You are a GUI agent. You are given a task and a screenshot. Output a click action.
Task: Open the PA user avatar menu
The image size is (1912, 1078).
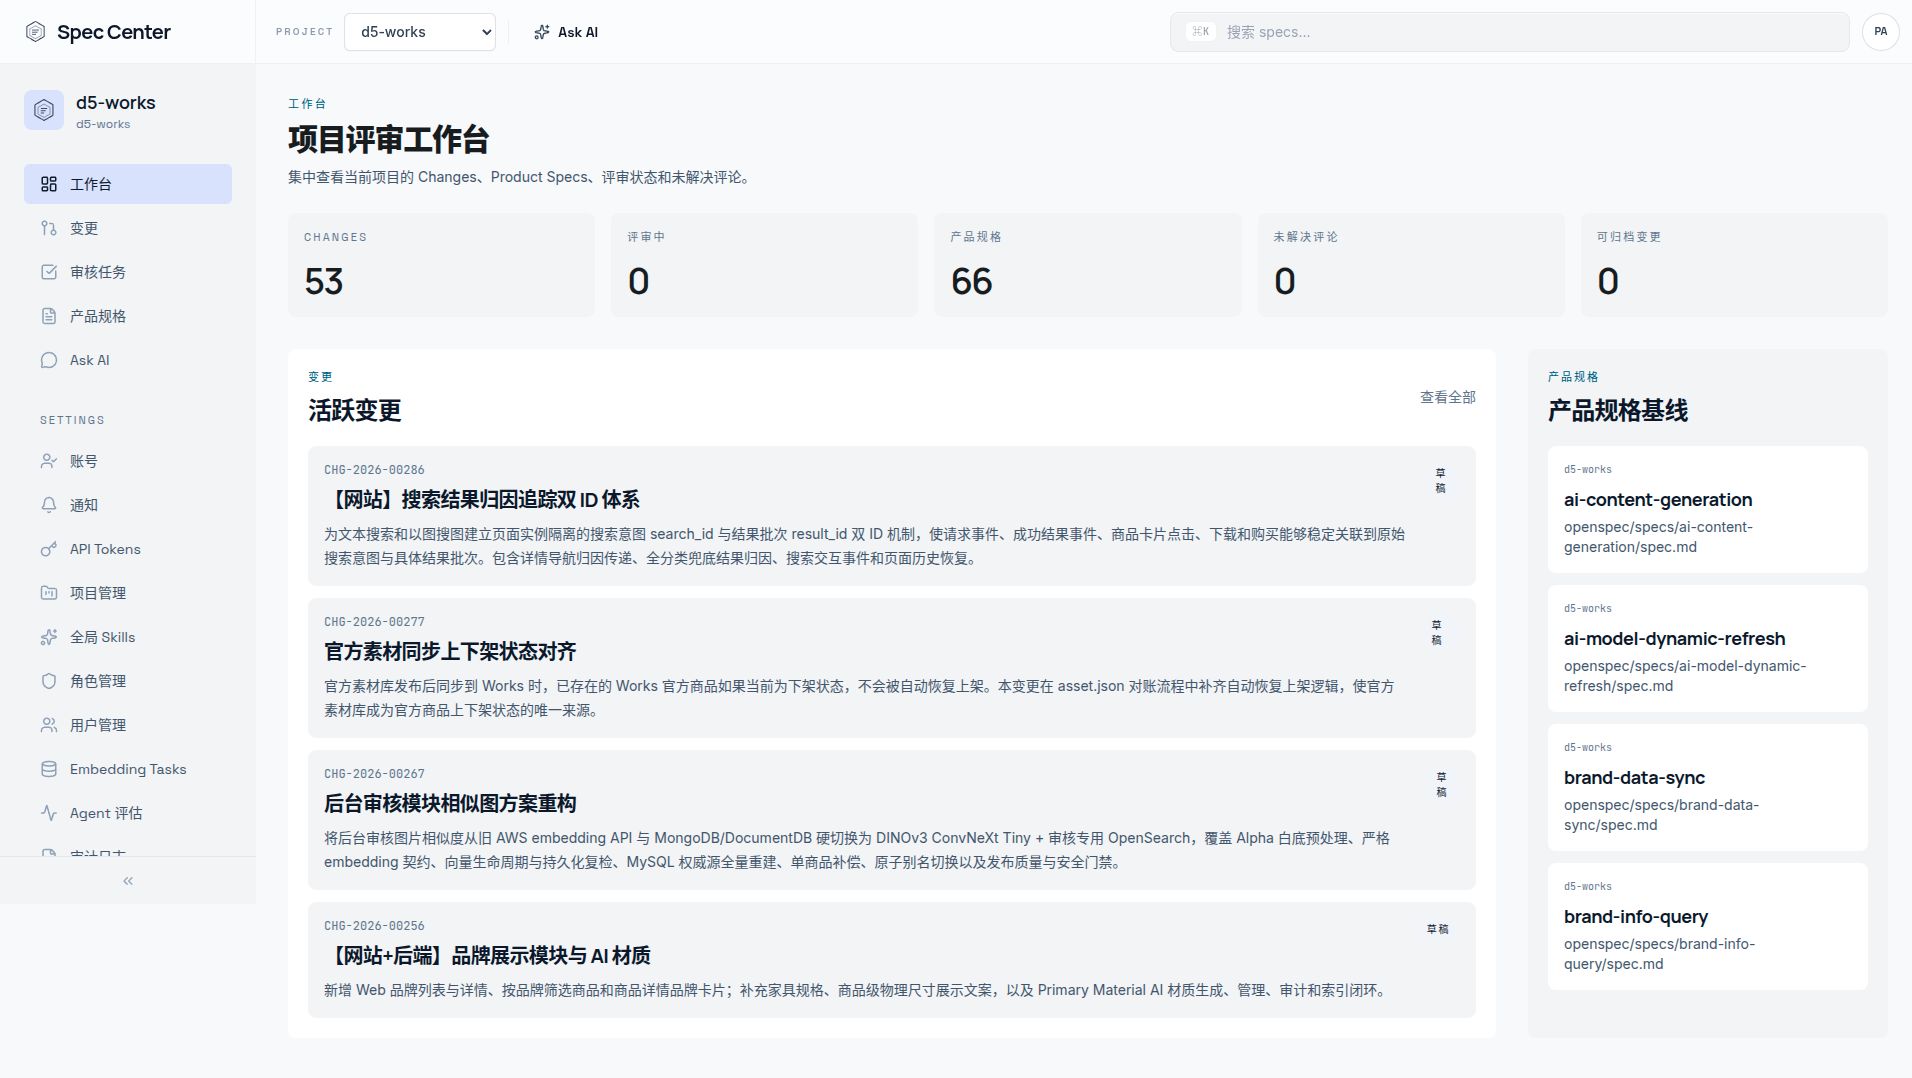[1880, 32]
